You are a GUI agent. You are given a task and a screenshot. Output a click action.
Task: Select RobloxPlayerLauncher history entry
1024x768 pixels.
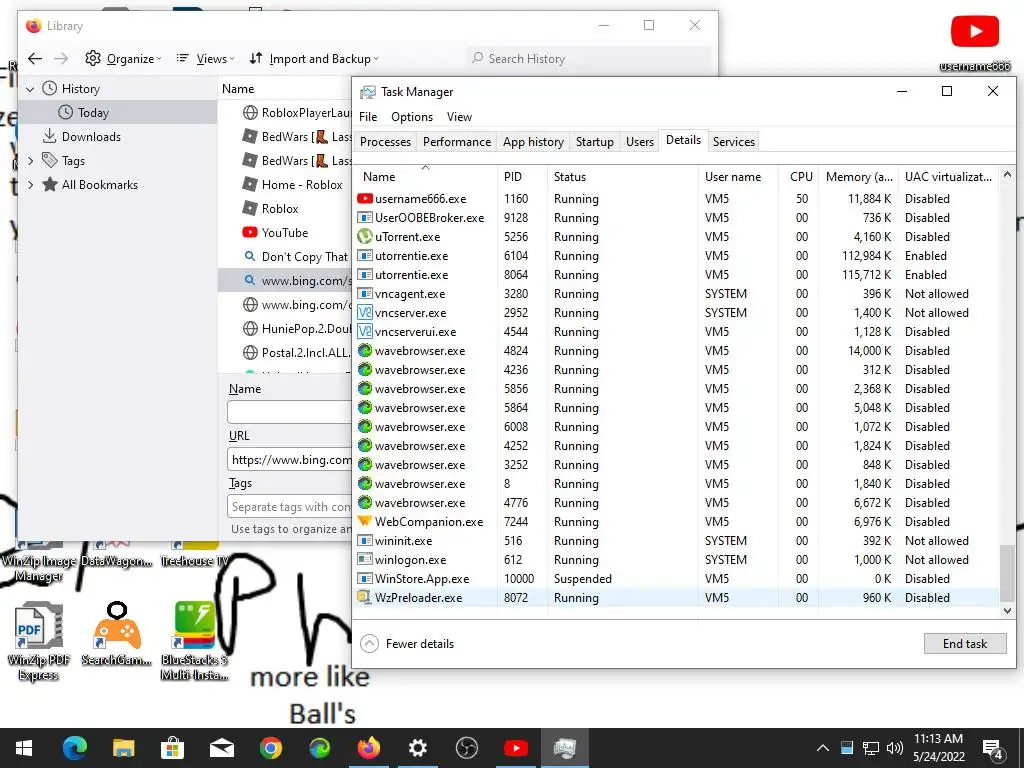pos(297,112)
